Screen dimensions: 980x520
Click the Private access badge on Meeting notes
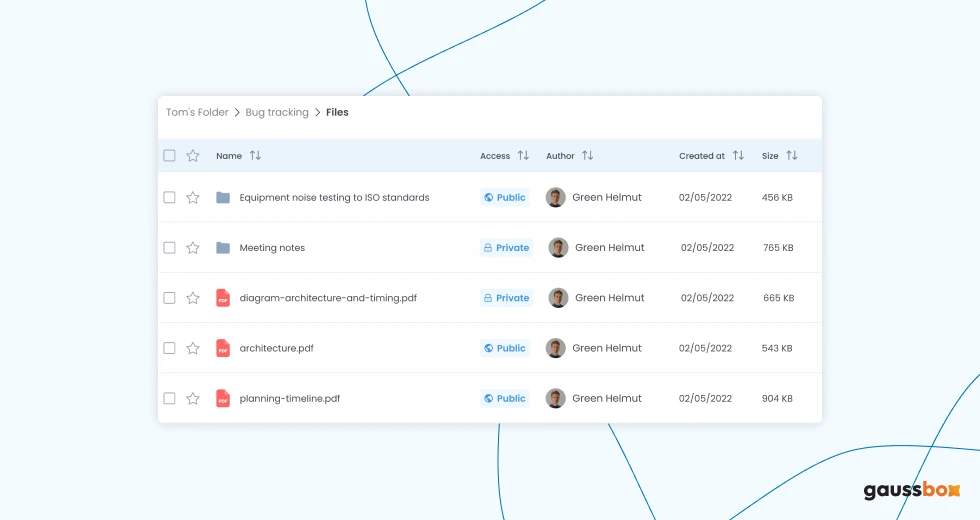506,248
